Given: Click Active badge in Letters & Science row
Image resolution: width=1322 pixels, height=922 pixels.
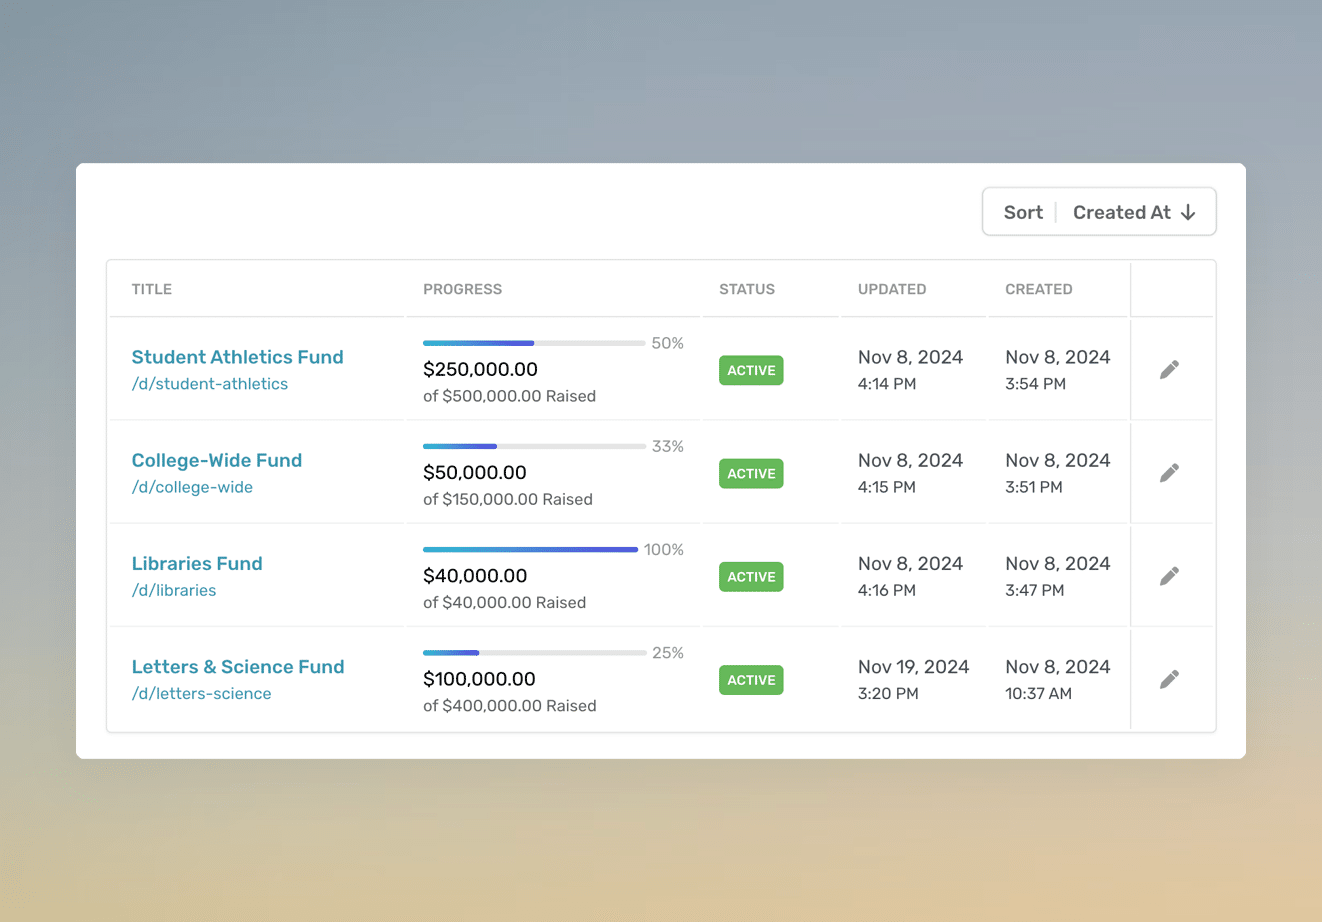Looking at the screenshot, I should coord(751,680).
